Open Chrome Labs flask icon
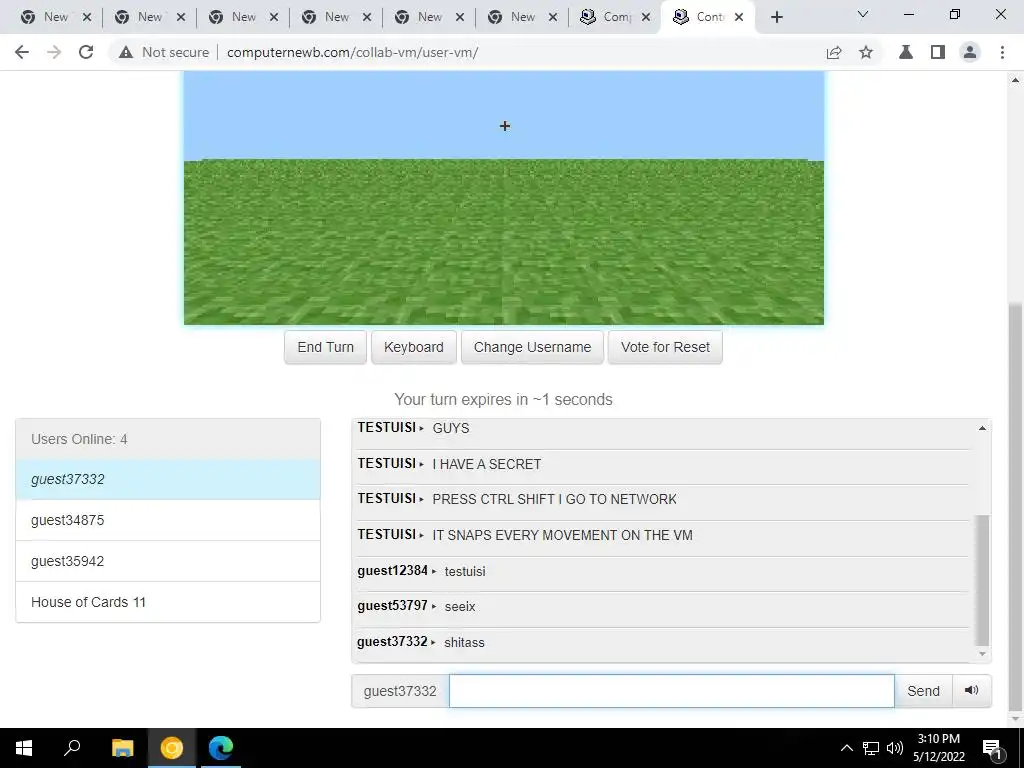This screenshot has width=1024, height=768. click(906, 52)
